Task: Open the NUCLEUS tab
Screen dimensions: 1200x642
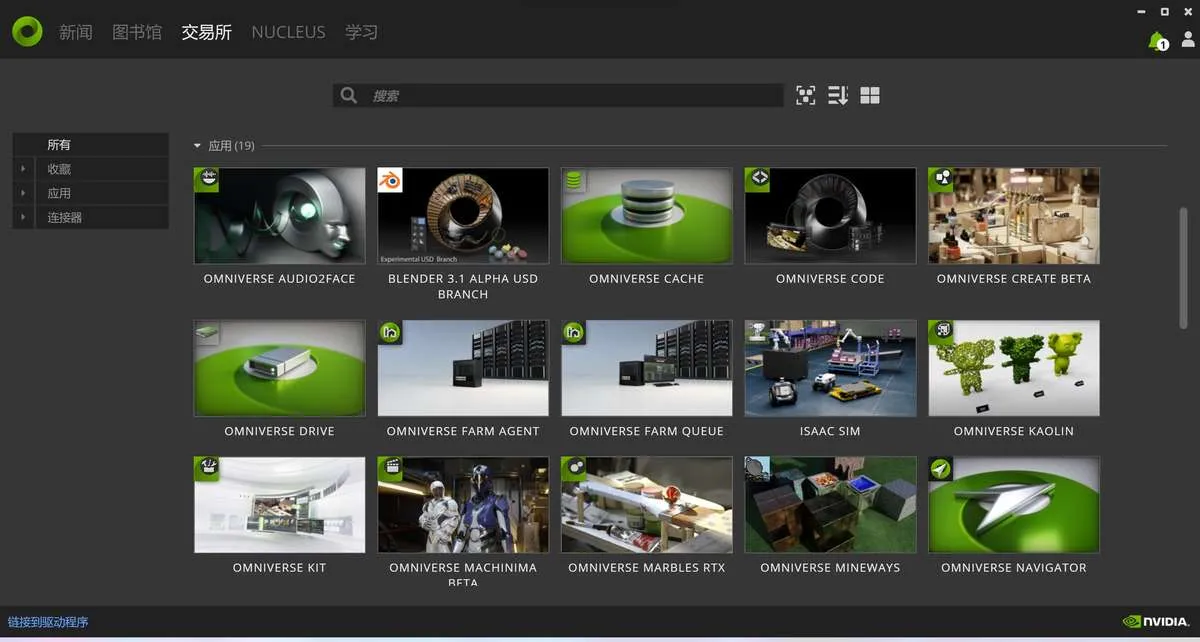Action: pos(288,32)
